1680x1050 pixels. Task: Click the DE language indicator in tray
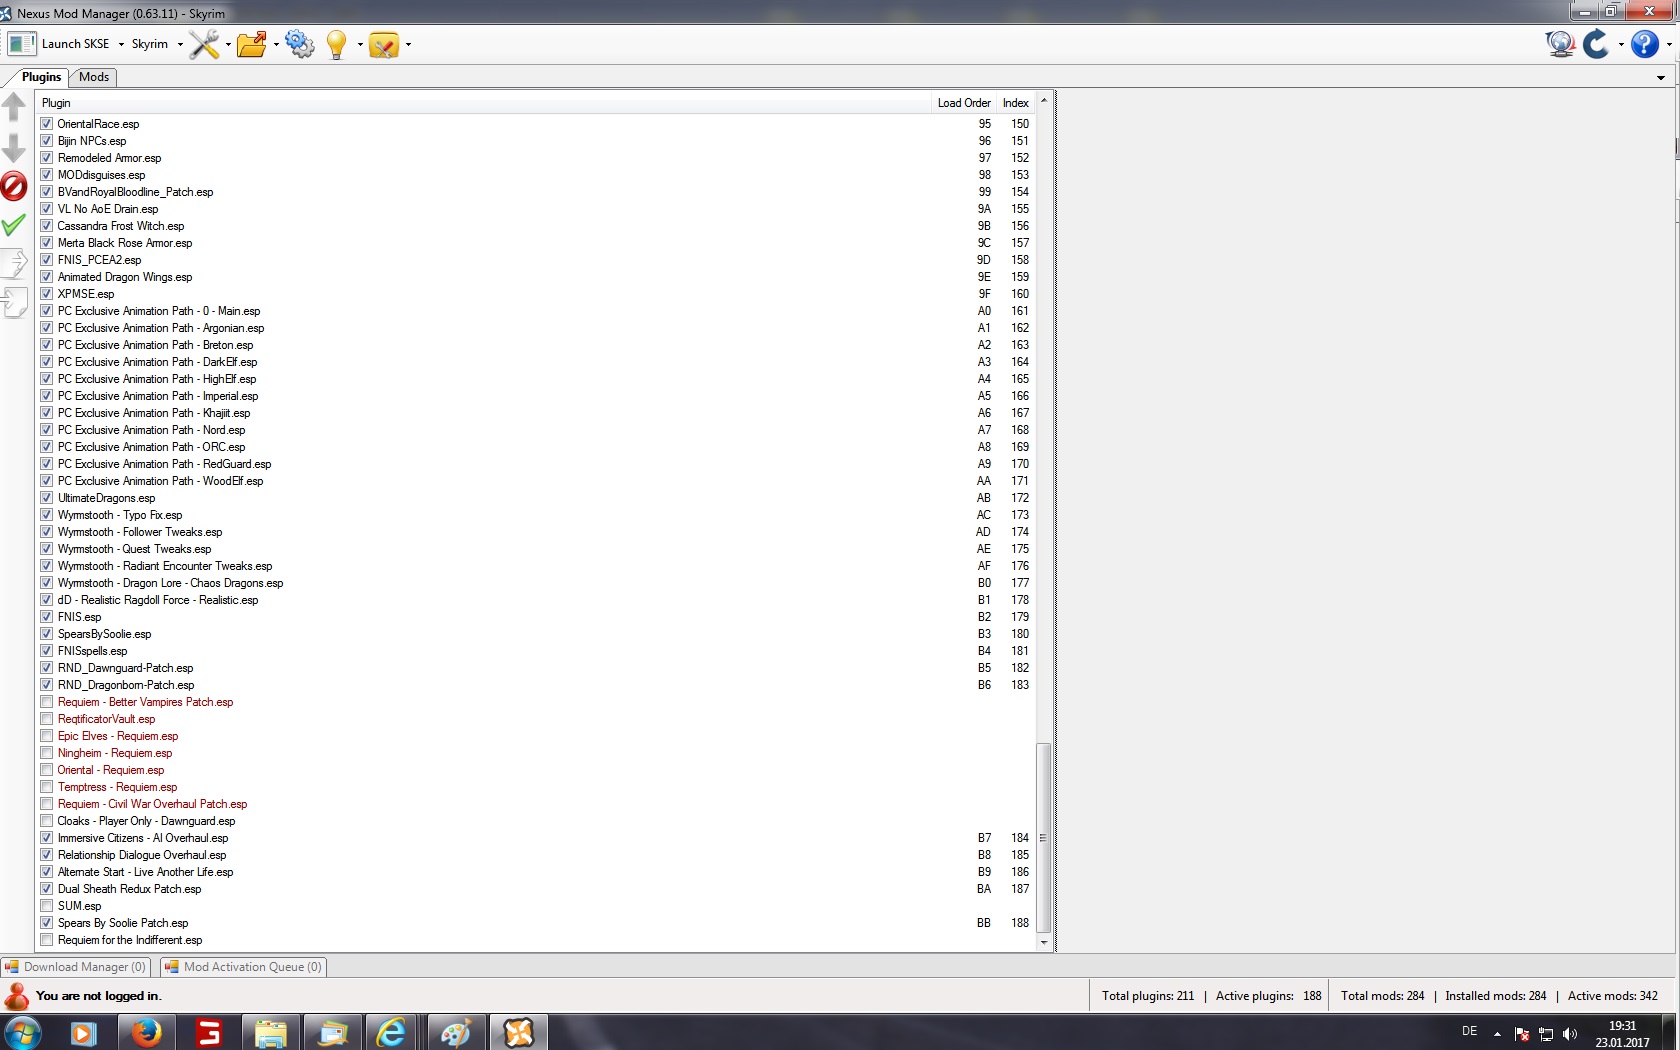coord(1469,1031)
